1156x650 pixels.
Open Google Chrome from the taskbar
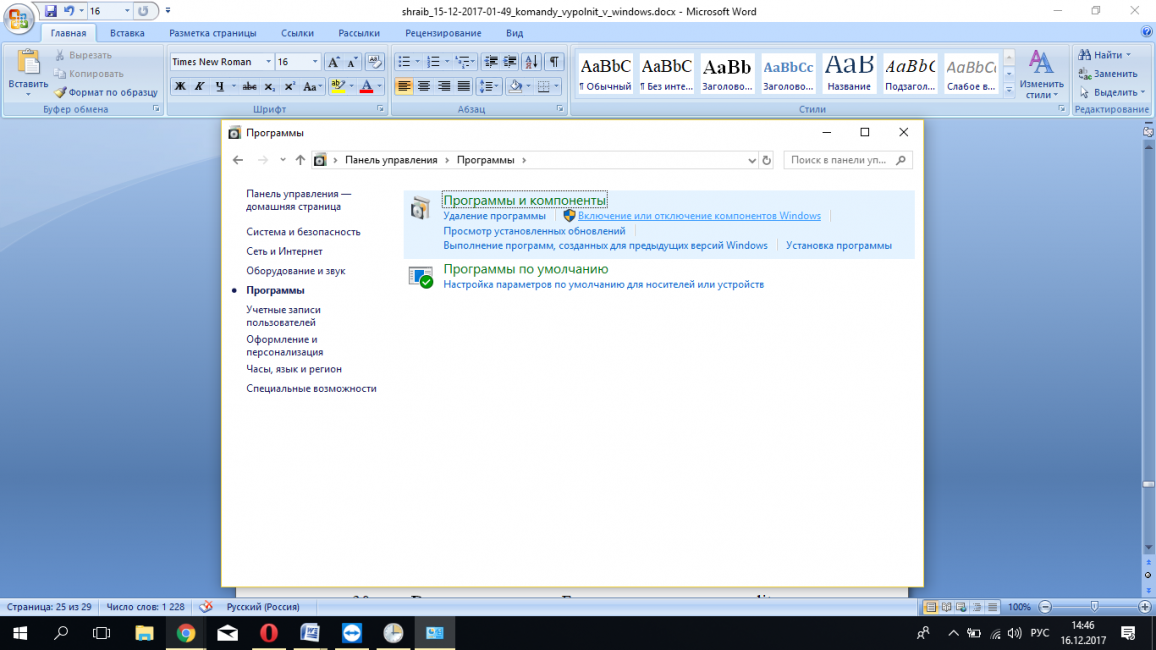click(186, 633)
